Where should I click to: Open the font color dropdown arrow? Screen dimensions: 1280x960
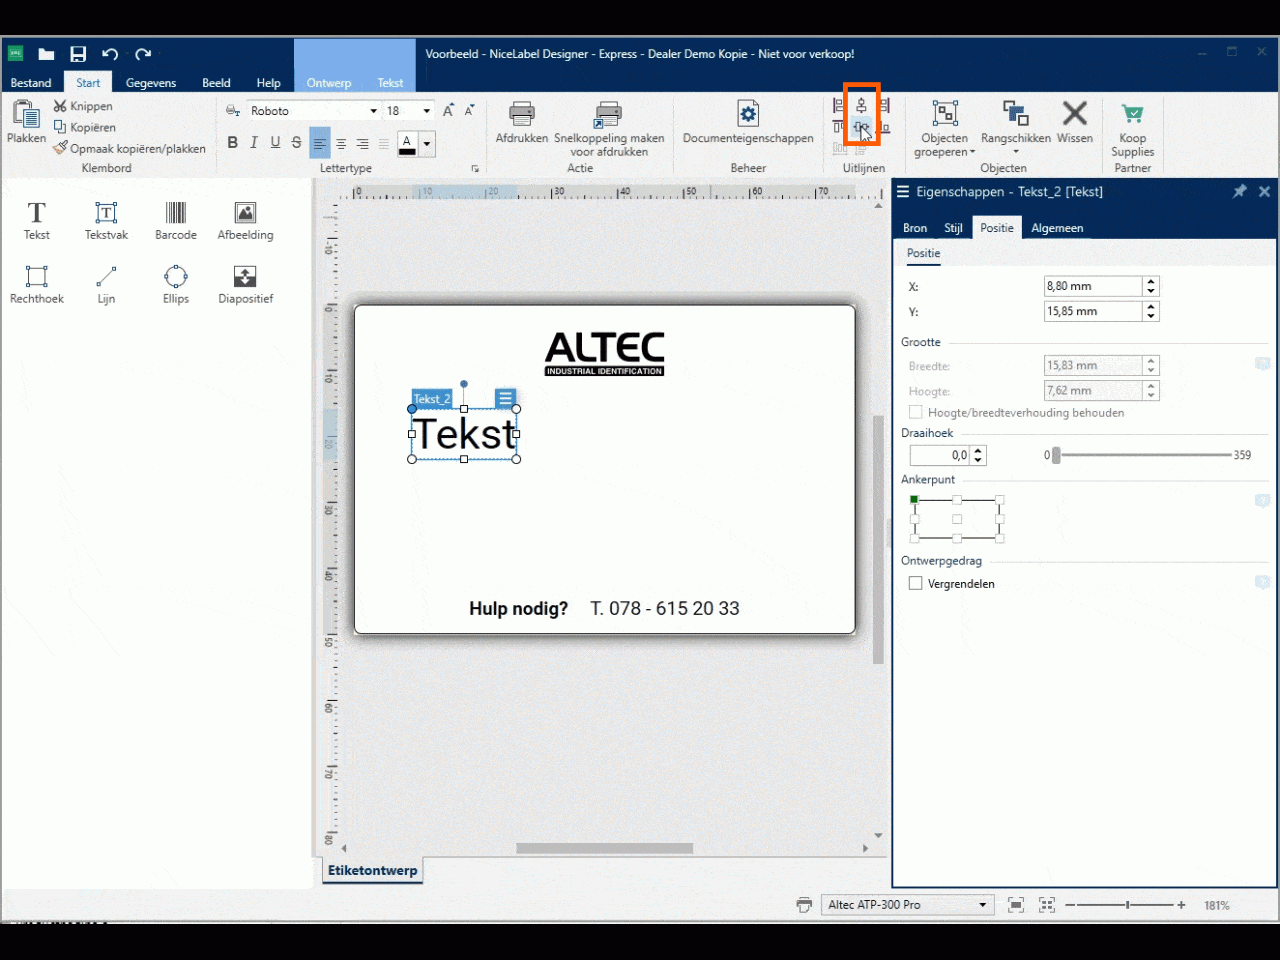427,144
